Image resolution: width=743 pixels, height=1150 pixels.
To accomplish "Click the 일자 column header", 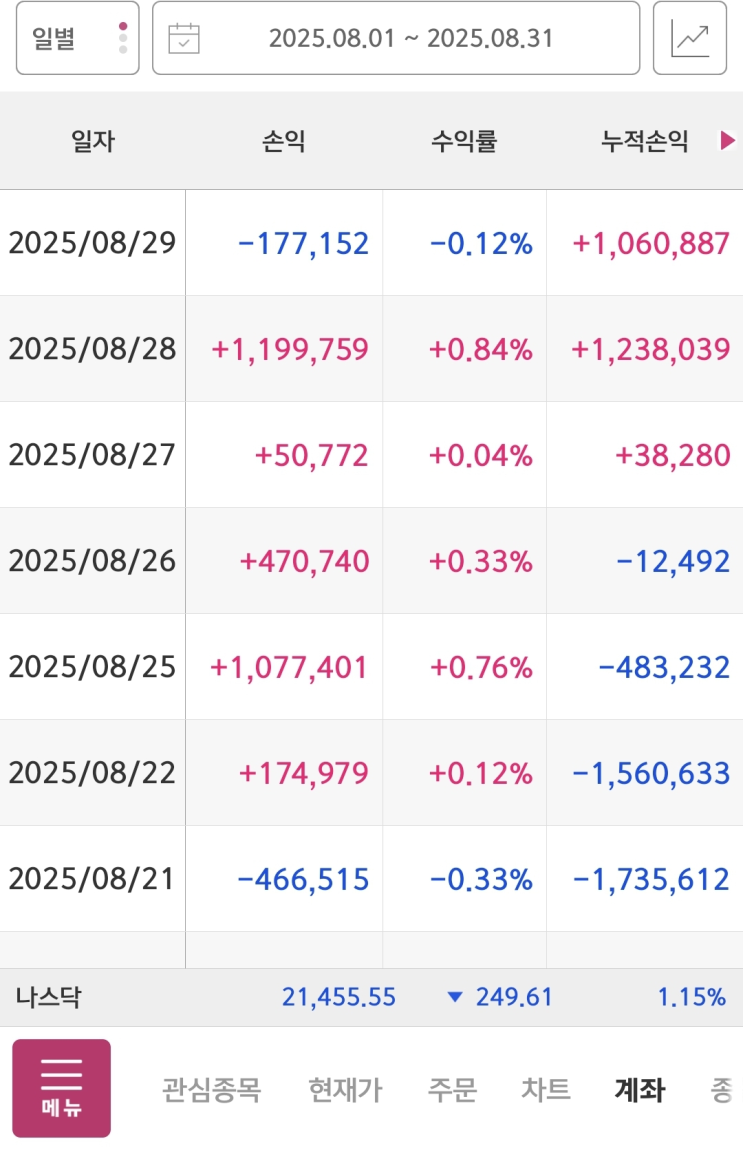I will click(93, 142).
